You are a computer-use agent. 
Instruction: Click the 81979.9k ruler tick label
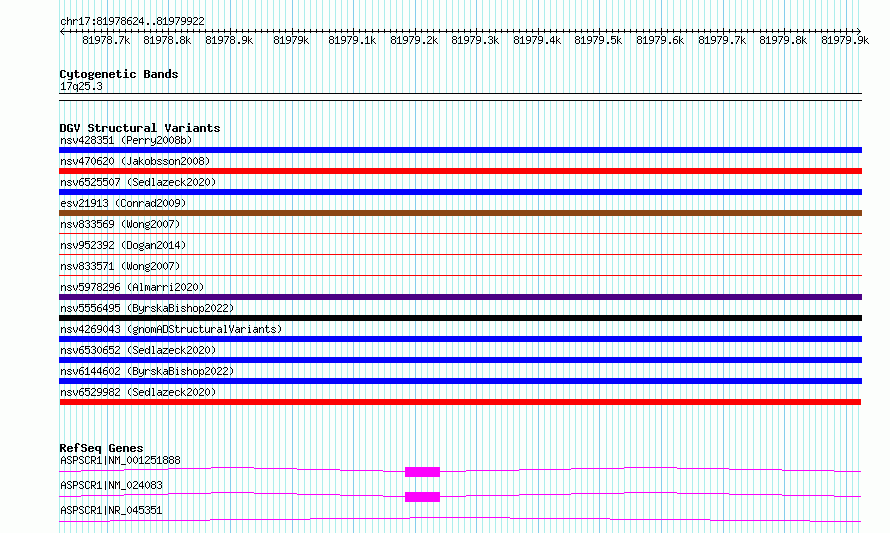(845, 40)
